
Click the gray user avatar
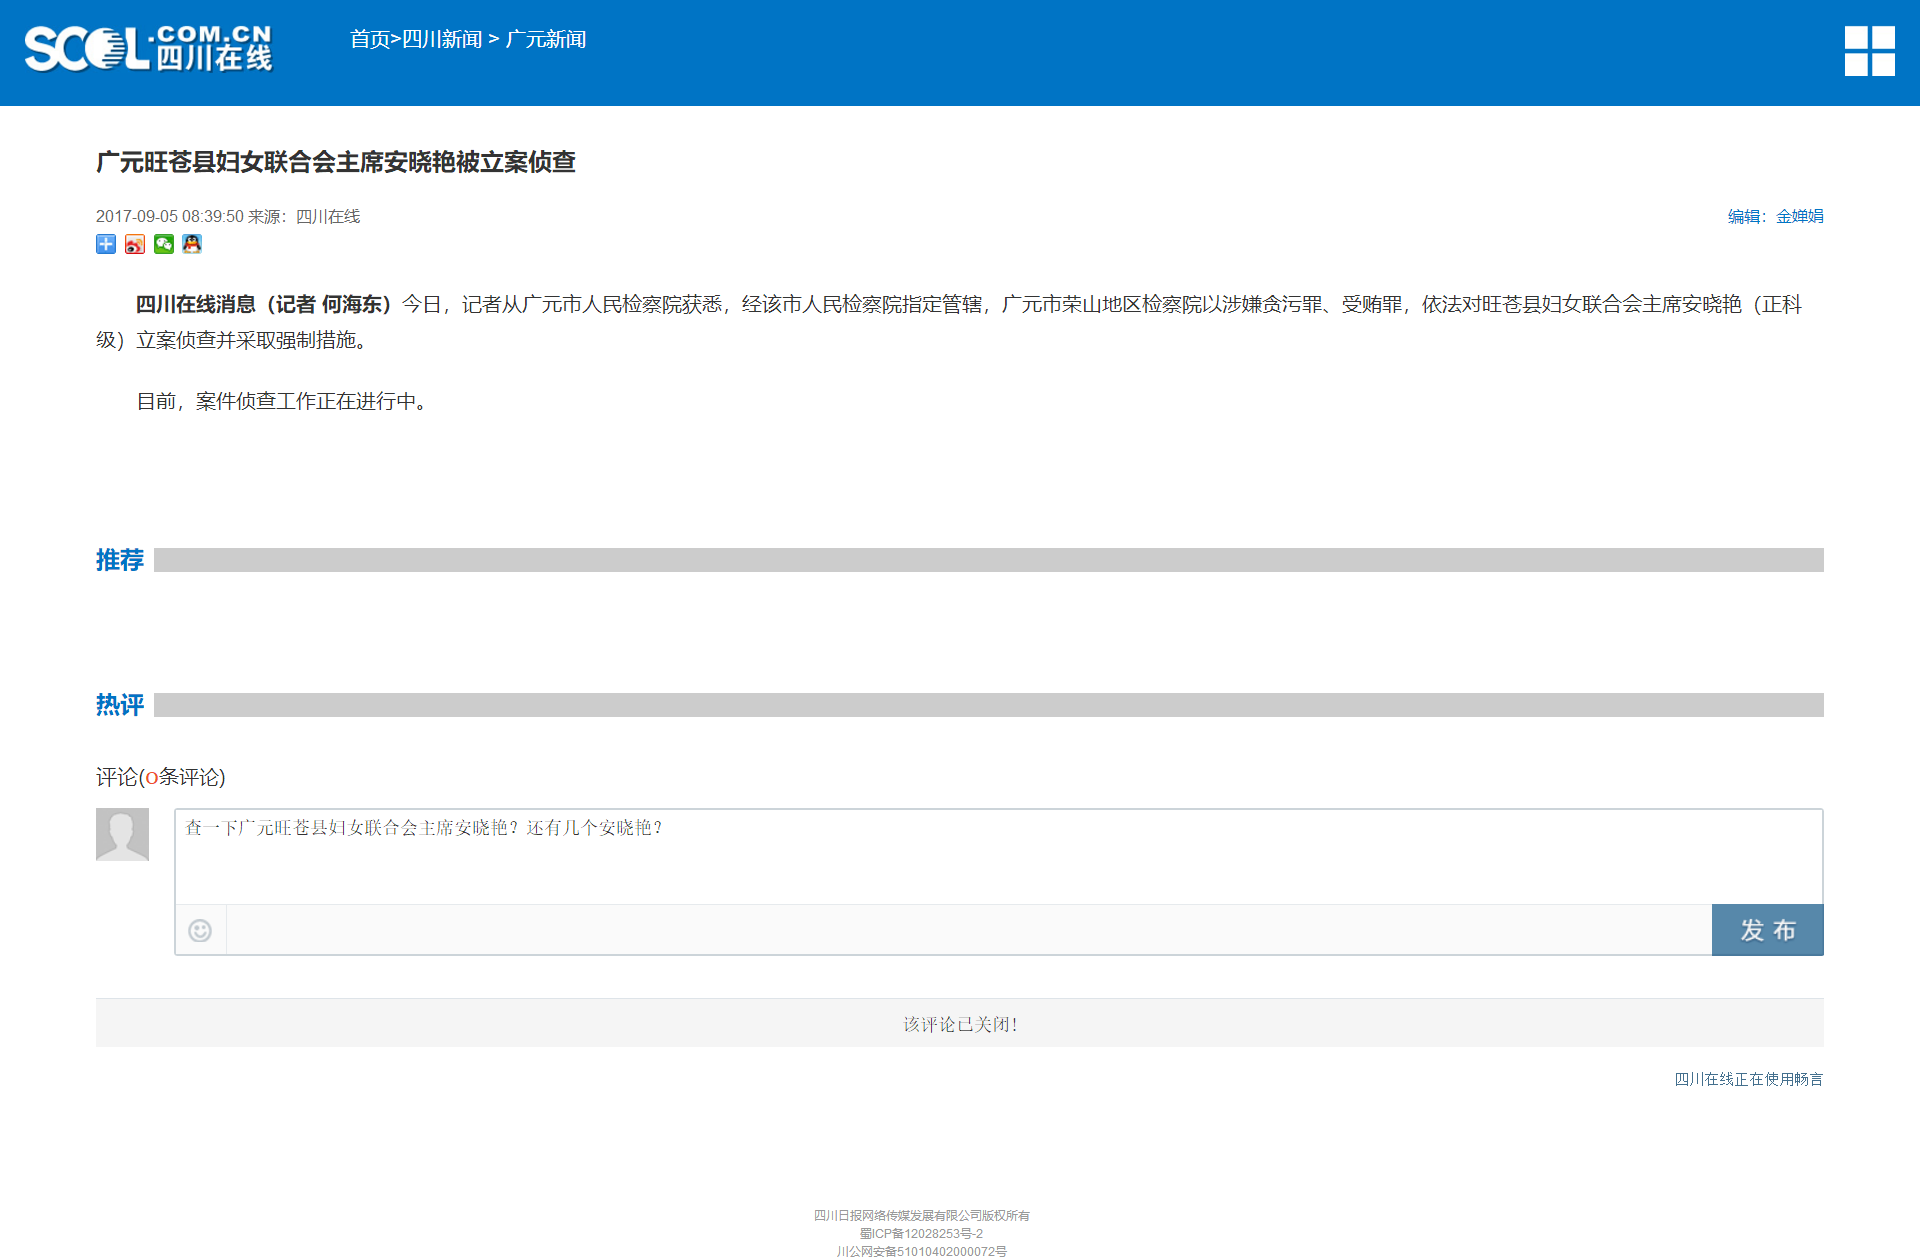[x=122, y=834]
